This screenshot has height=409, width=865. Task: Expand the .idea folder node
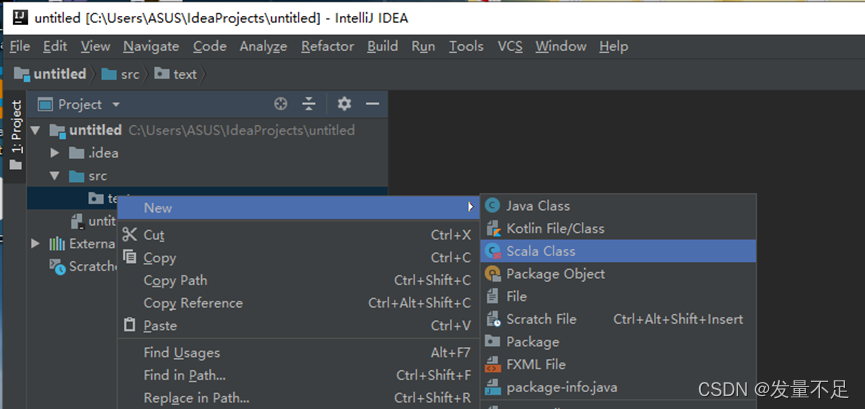[x=54, y=153]
